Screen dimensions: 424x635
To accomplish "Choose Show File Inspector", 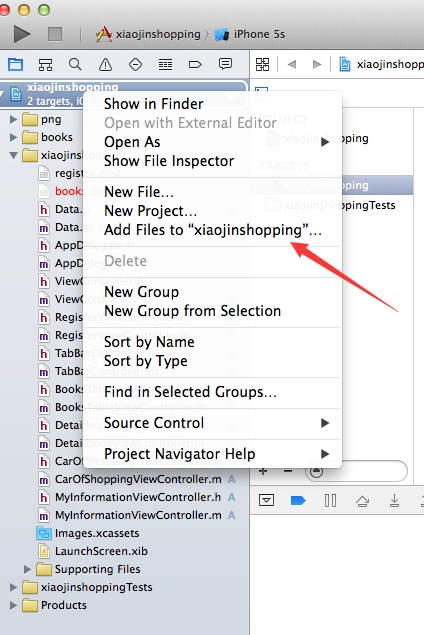I will [169, 161].
